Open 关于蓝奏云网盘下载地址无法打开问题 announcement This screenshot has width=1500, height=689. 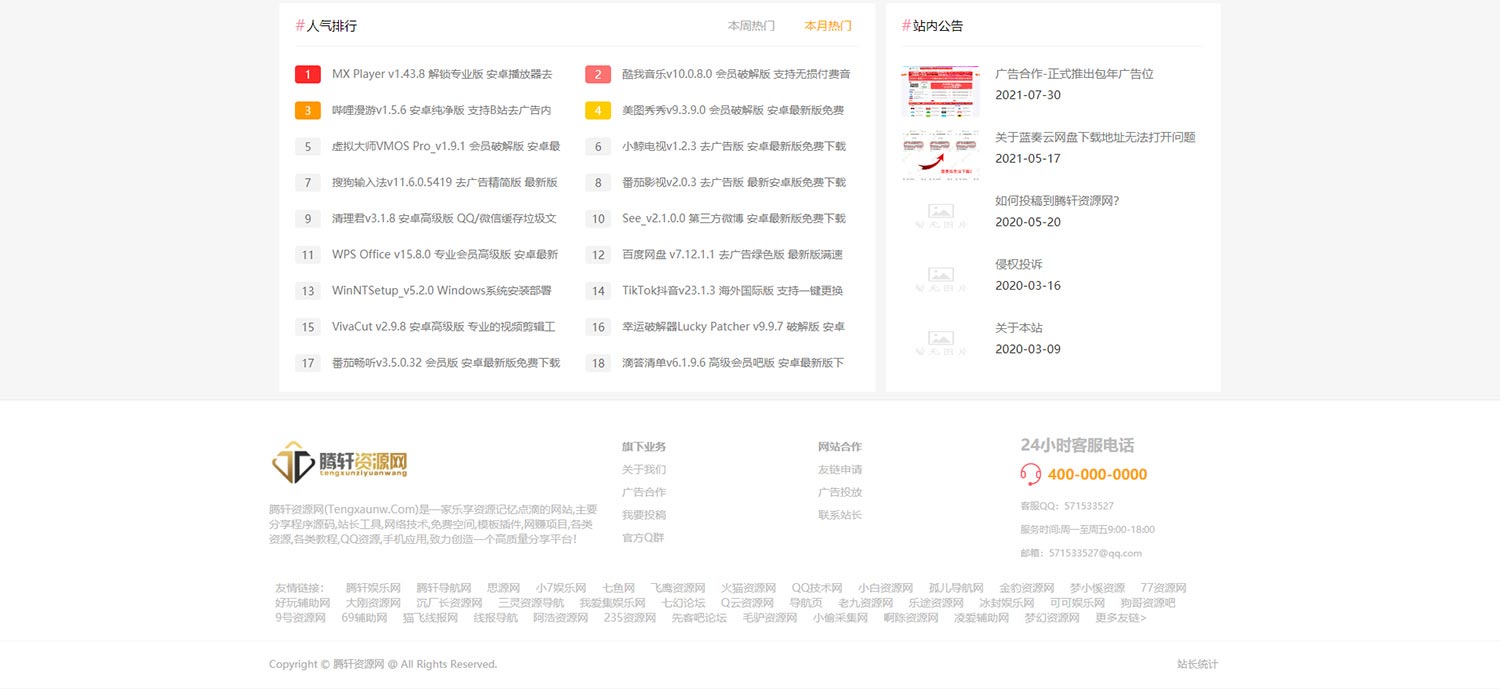(1095, 137)
